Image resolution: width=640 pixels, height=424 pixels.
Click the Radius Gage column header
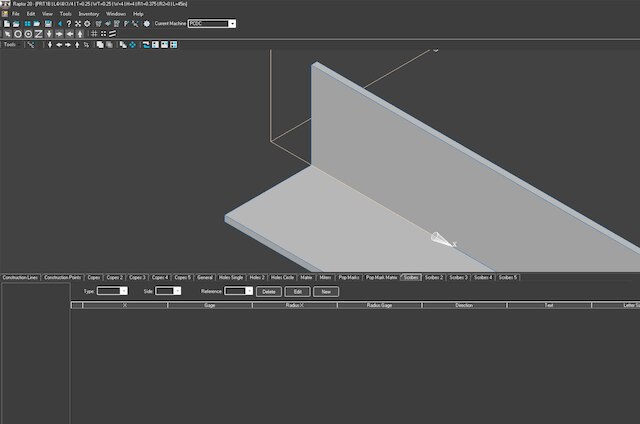click(379, 304)
